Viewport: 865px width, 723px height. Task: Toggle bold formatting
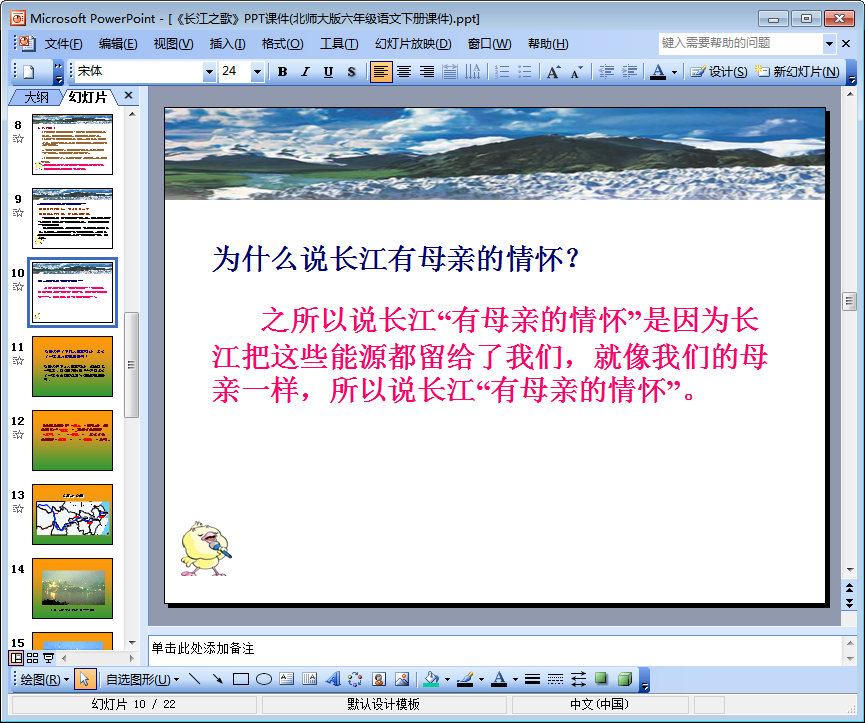(x=282, y=72)
